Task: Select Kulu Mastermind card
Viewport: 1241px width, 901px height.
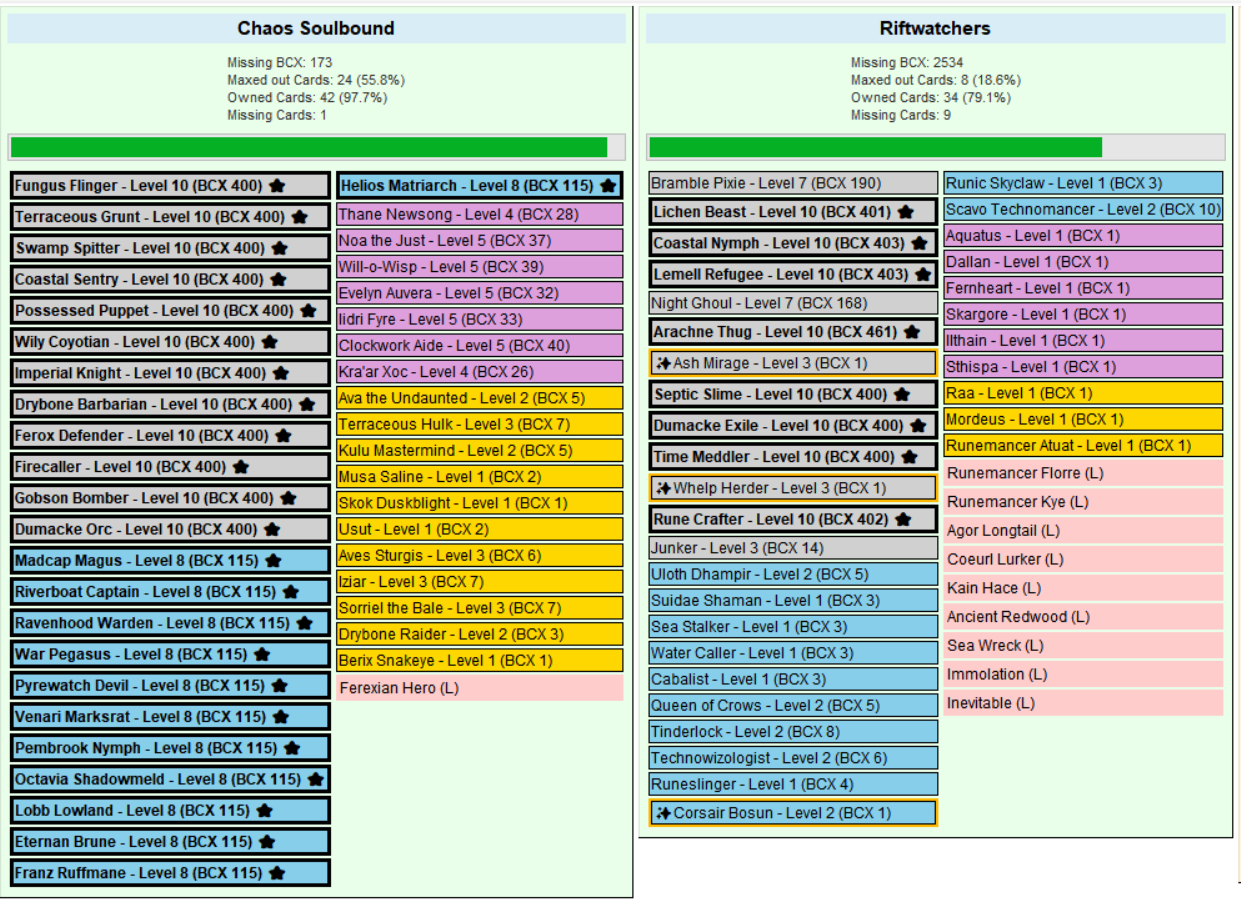Action: point(480,451)
